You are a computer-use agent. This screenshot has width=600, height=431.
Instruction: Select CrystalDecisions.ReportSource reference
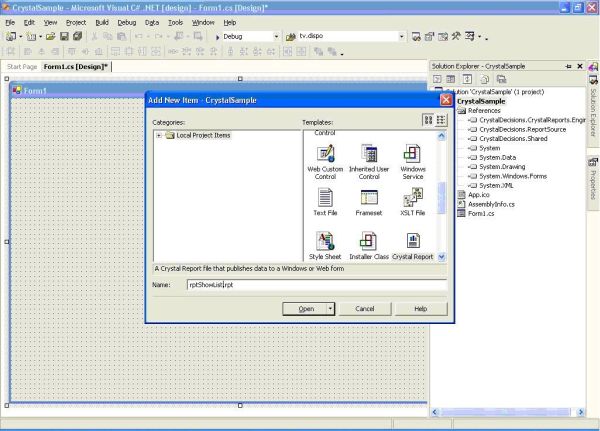tap(522, 129)
